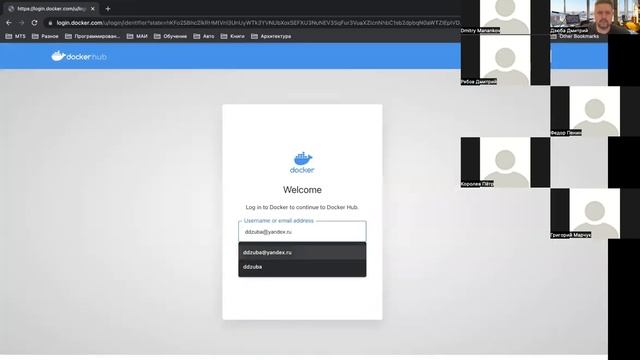
Task: Close the login.docker.com tab
Action: pos(93,9)
